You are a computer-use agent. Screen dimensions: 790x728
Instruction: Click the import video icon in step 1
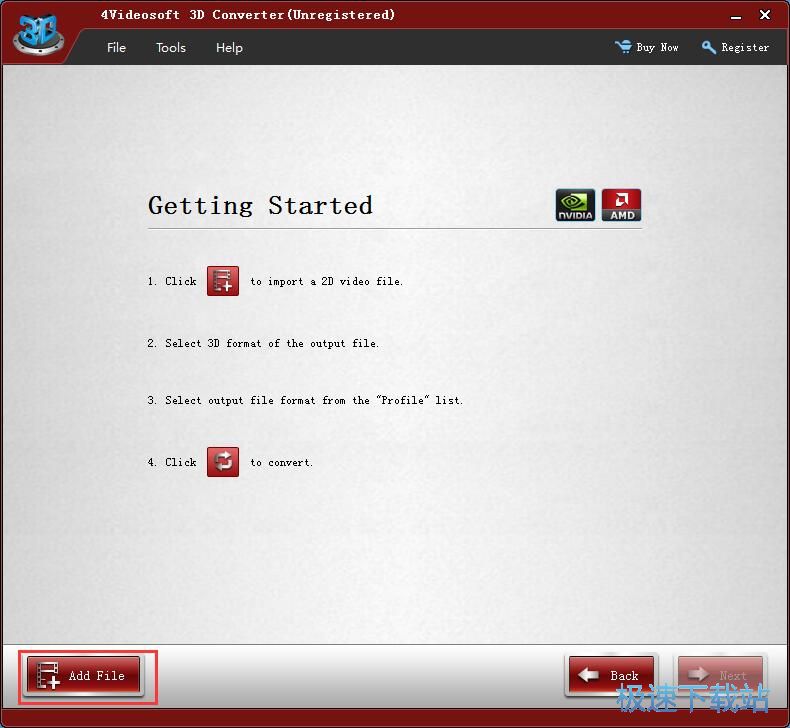(223, 281)
